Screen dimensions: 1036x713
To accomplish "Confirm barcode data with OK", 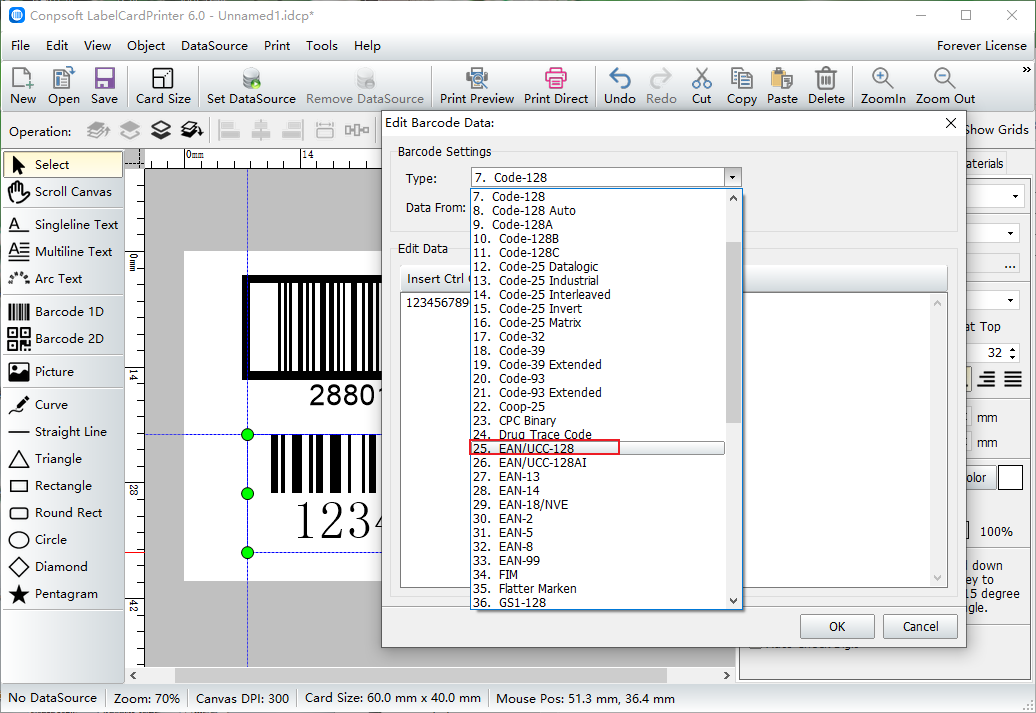I will coord(837,626).
